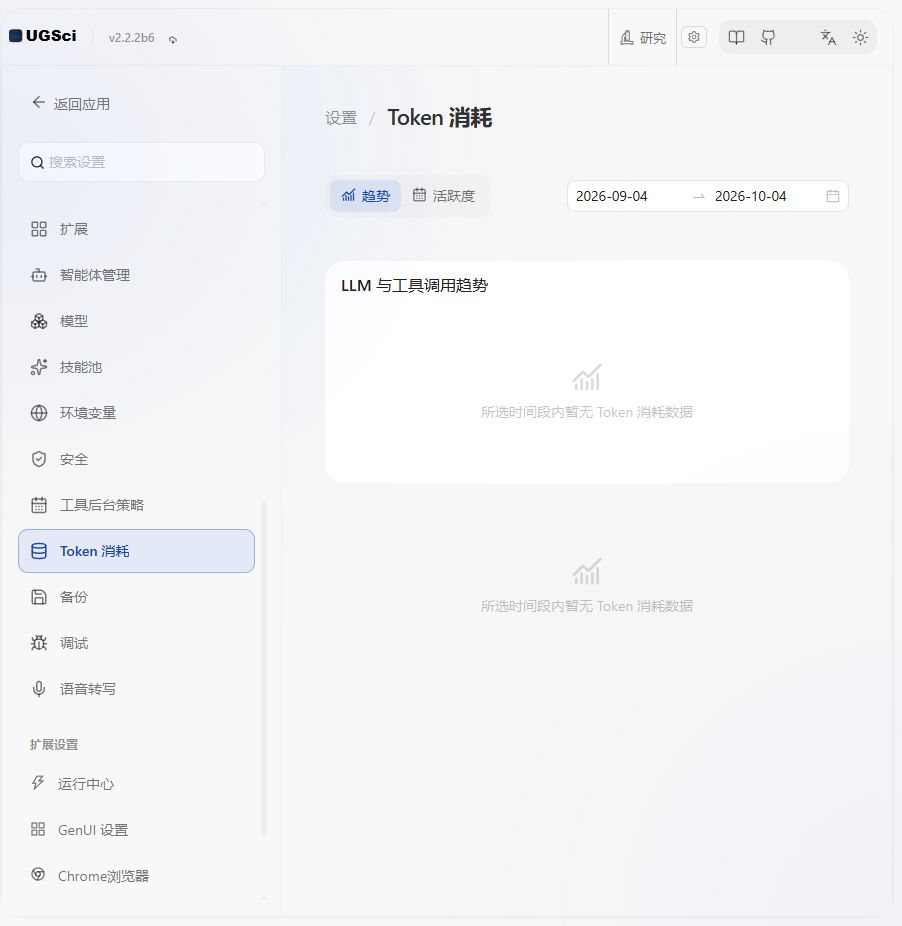Click the 技能池 sparkle icon
The image size is (902, 926).
click(39, 367)
